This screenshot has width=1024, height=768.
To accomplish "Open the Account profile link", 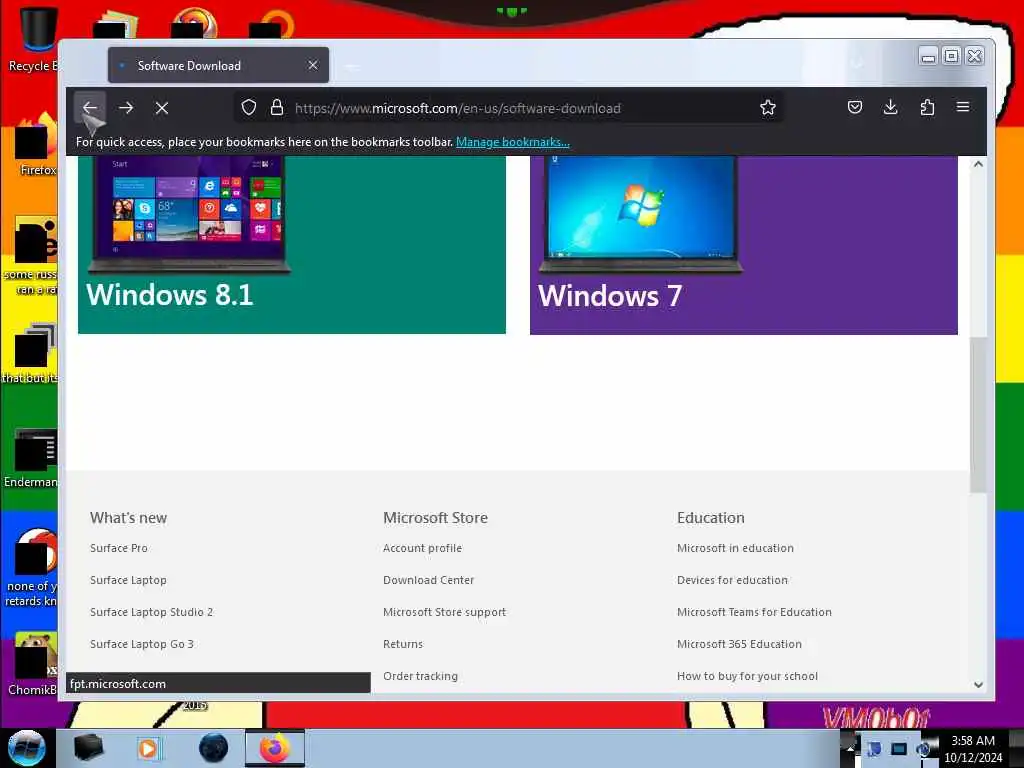I will click(x=423, y=548).
